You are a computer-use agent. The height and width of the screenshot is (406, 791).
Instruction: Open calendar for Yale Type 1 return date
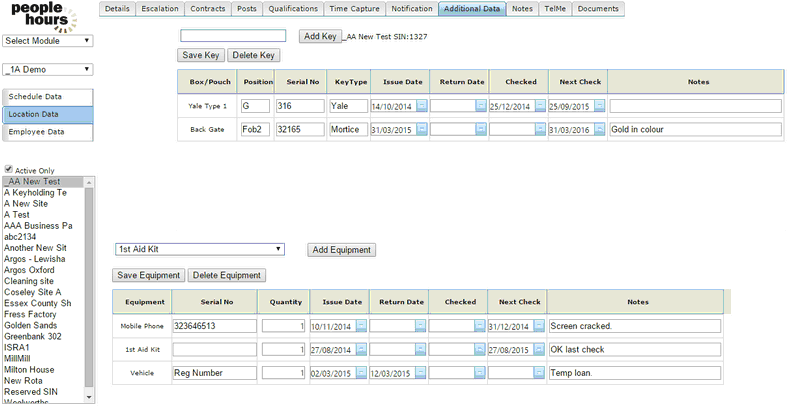tap(481, 106)
